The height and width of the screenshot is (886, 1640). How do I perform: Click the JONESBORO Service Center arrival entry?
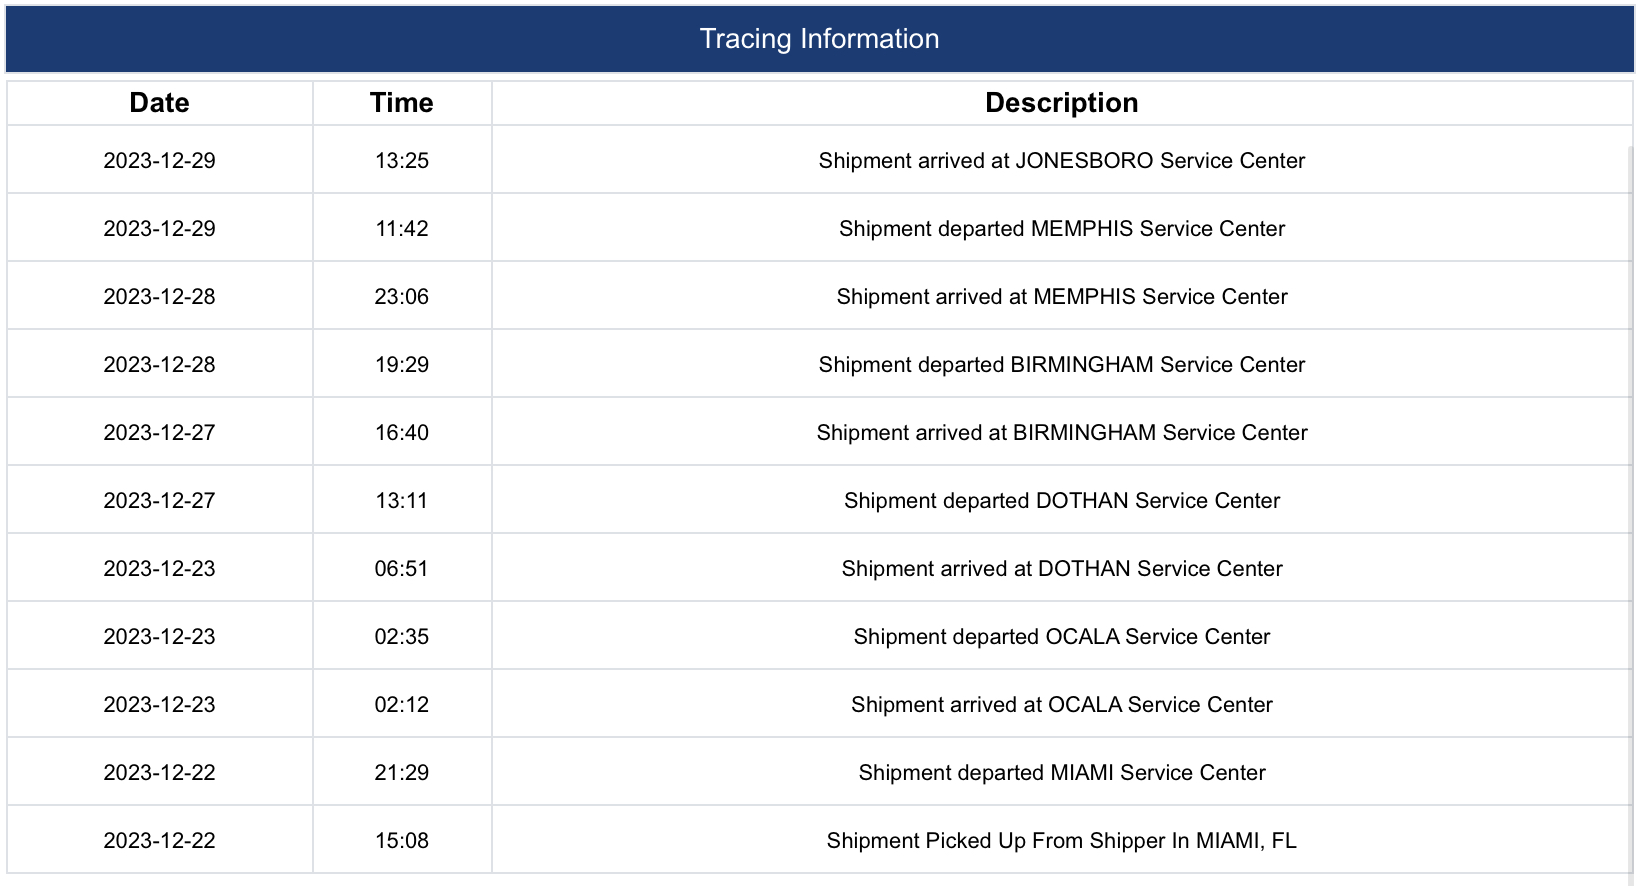1062,161
